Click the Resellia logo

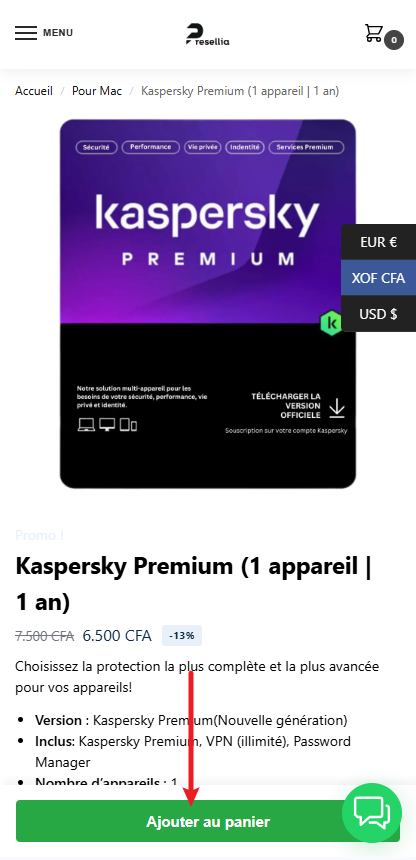(x=207, y=34)
